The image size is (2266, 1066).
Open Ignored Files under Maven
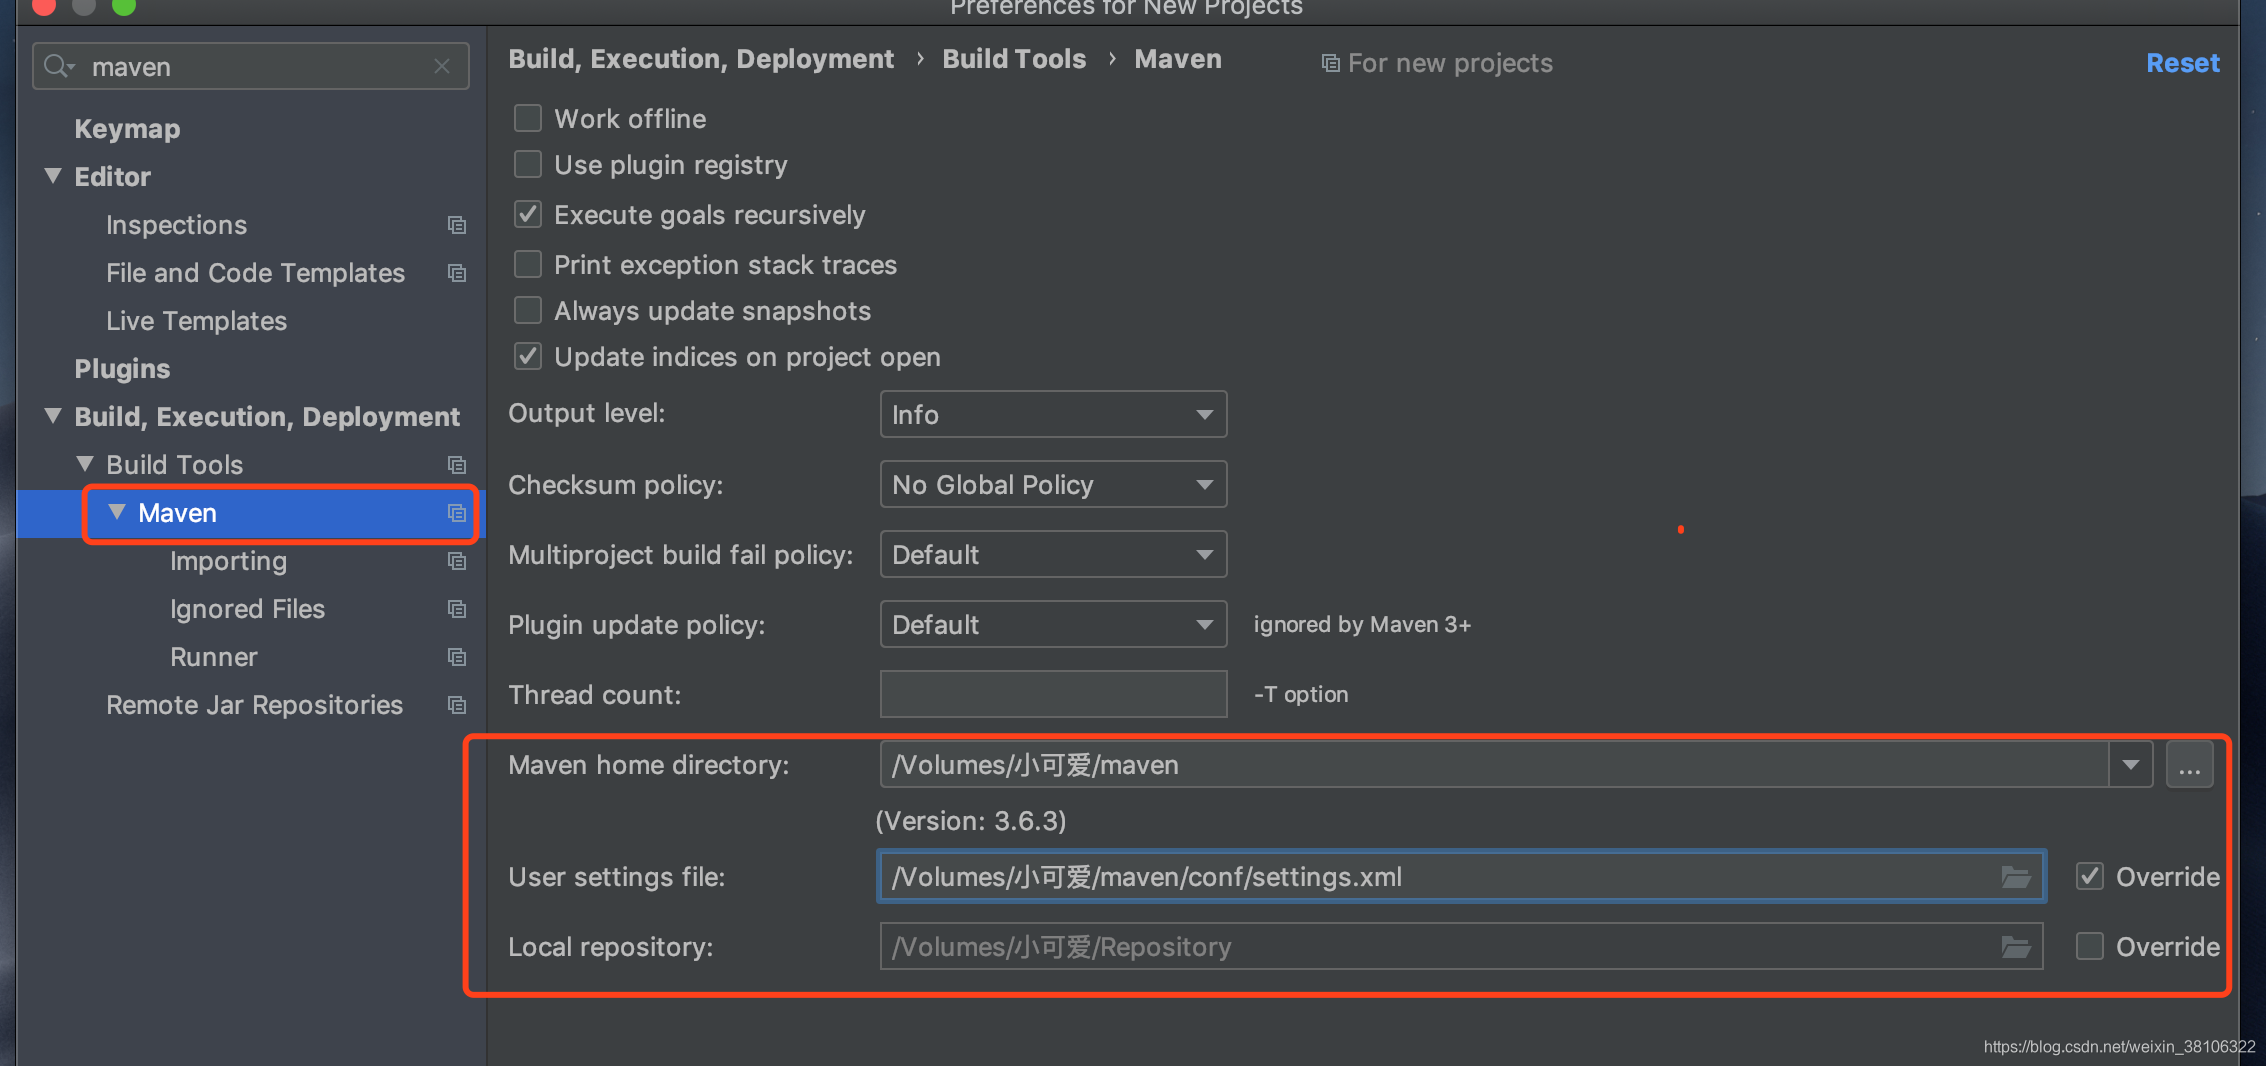247,609
